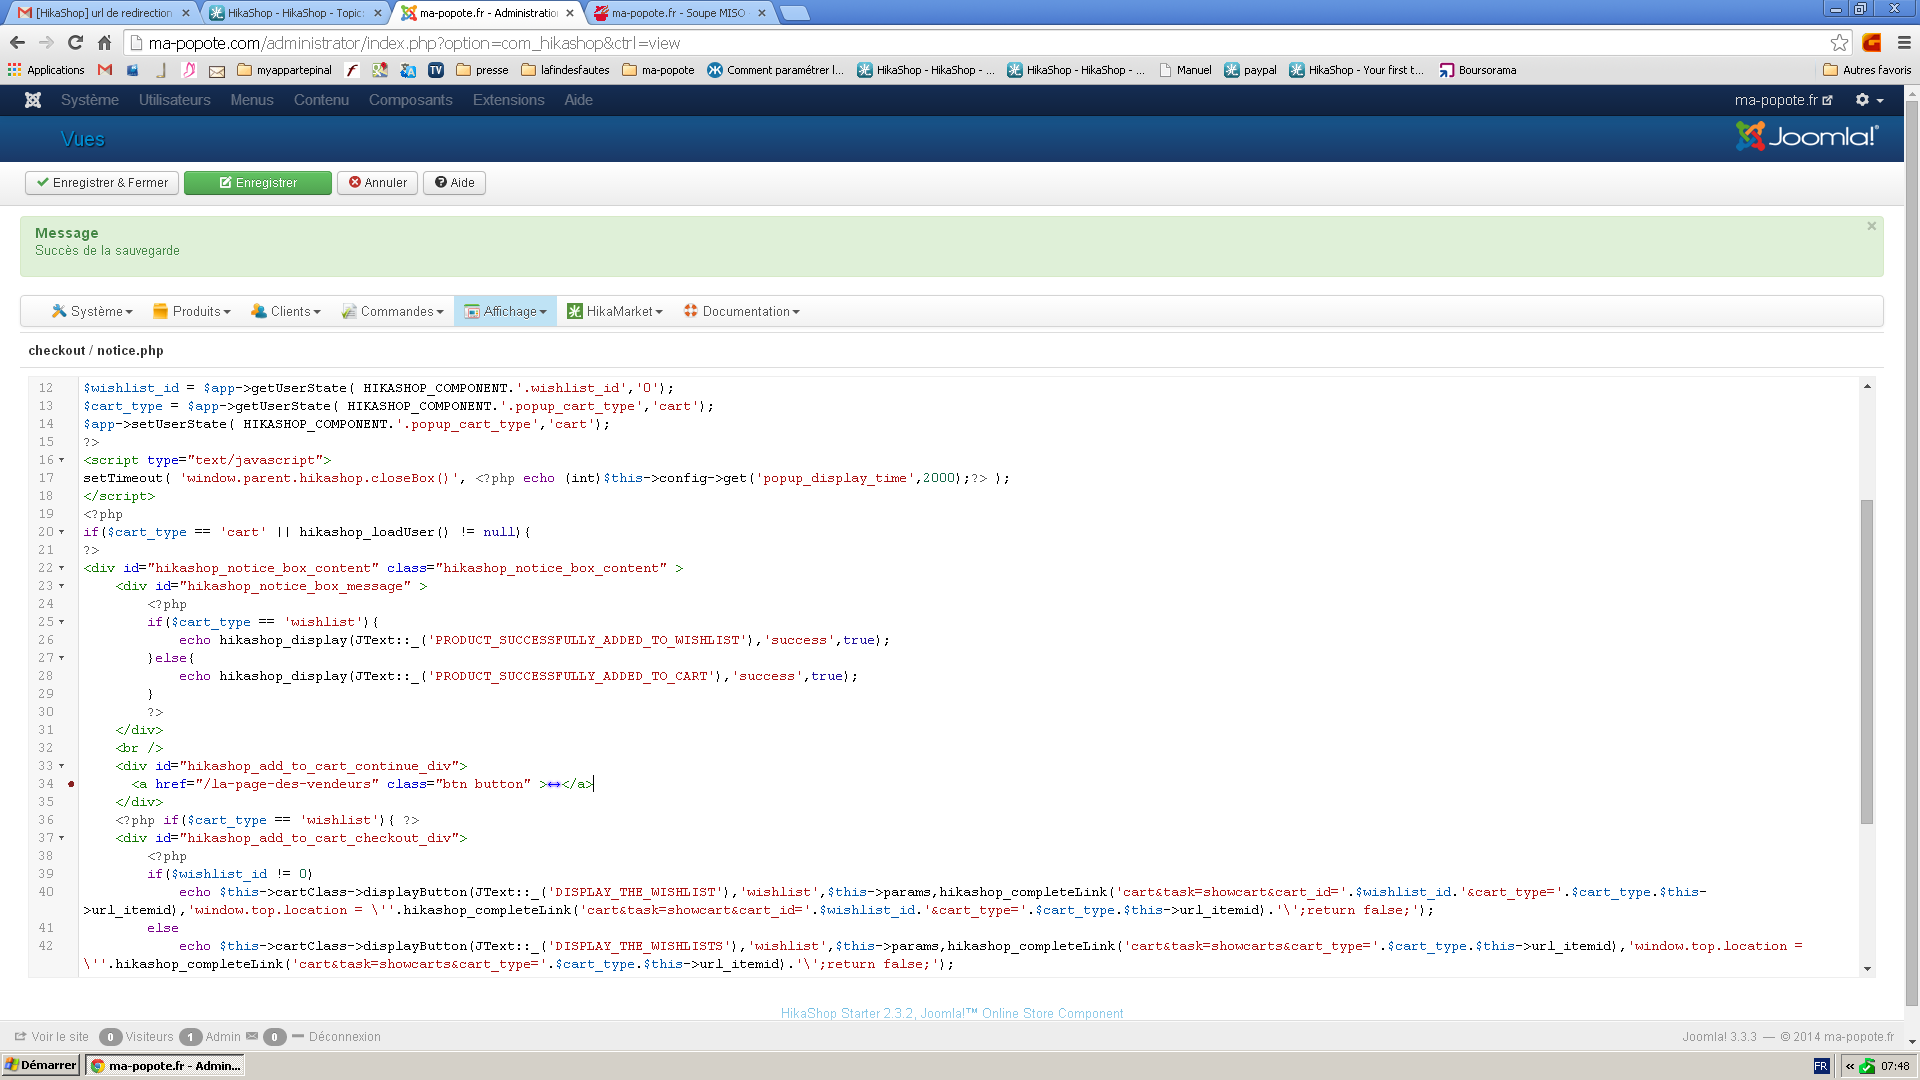Image resolution: width=1920 pixels, height=1080 pixels.
Task: Collapse code fold arrow on line 22
Action: click(62, 568)
